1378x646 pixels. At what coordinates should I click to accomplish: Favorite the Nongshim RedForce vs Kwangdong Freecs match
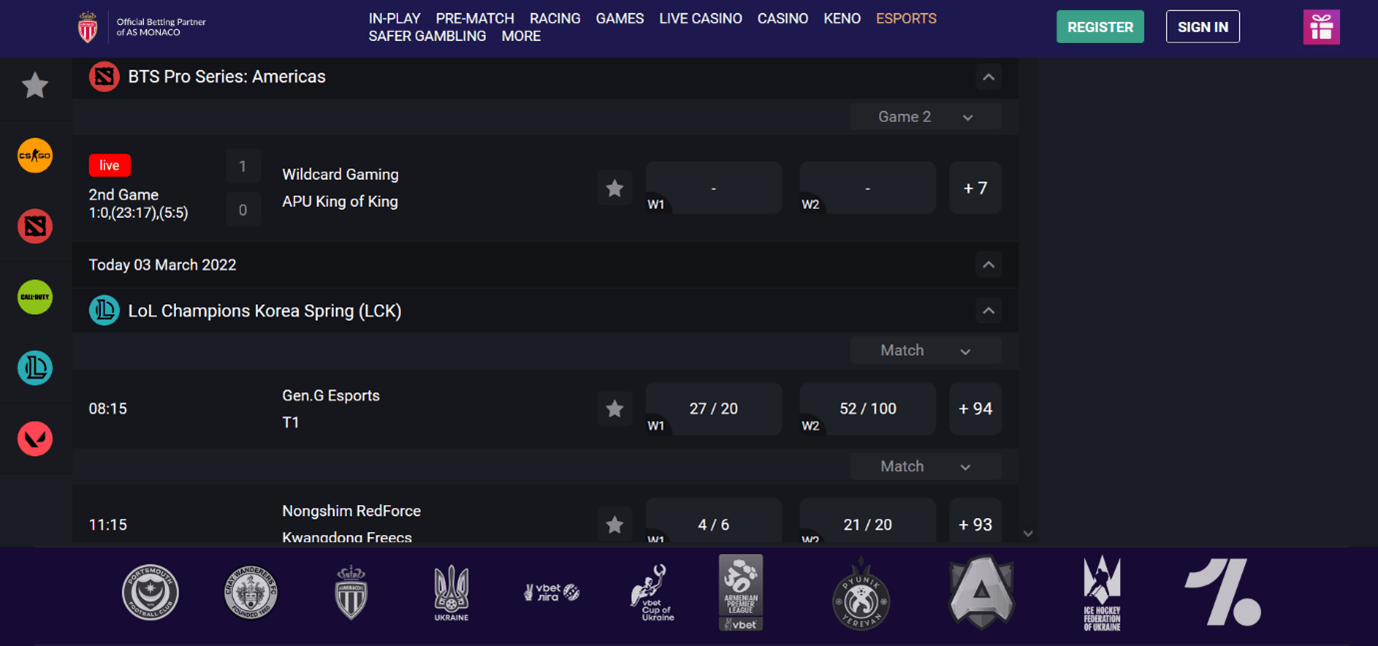(615, 525)
